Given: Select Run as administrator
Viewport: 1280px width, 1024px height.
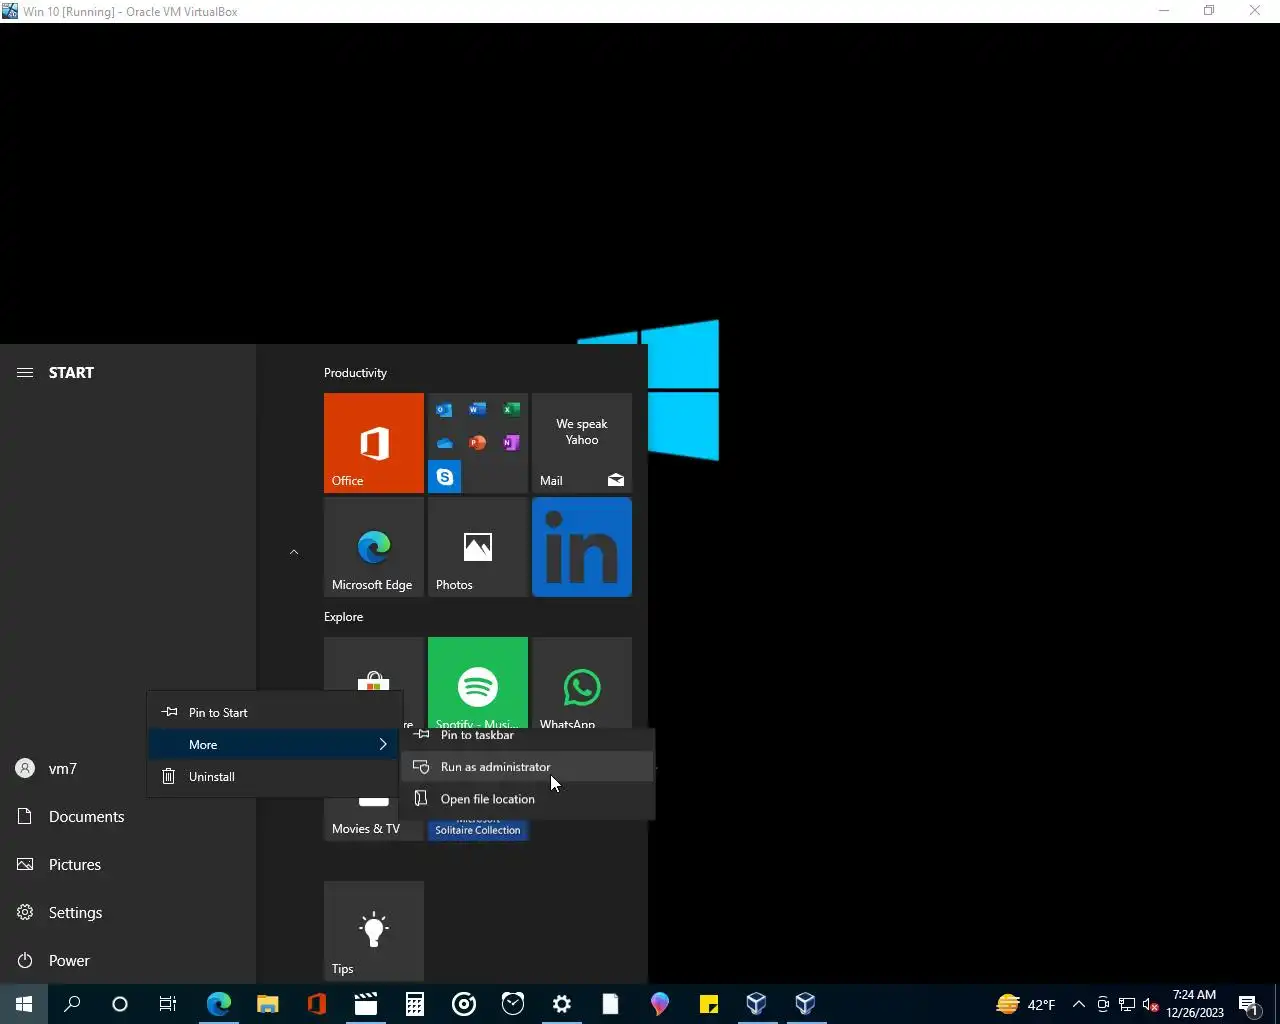Looking at the screenshot, I should tap(527, 767).
